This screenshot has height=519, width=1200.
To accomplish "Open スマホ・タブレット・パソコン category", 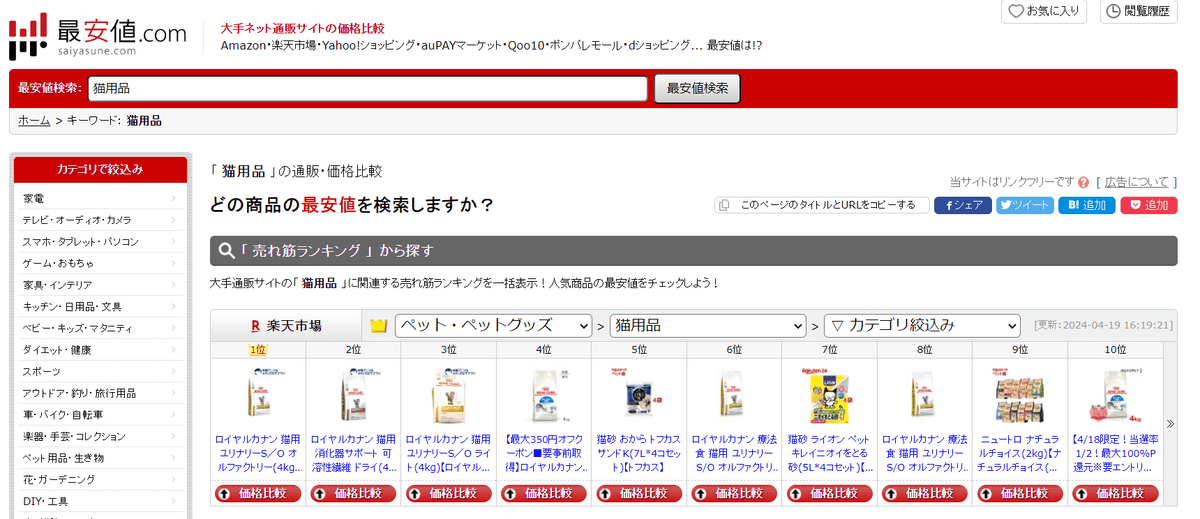I will [101, 242].
